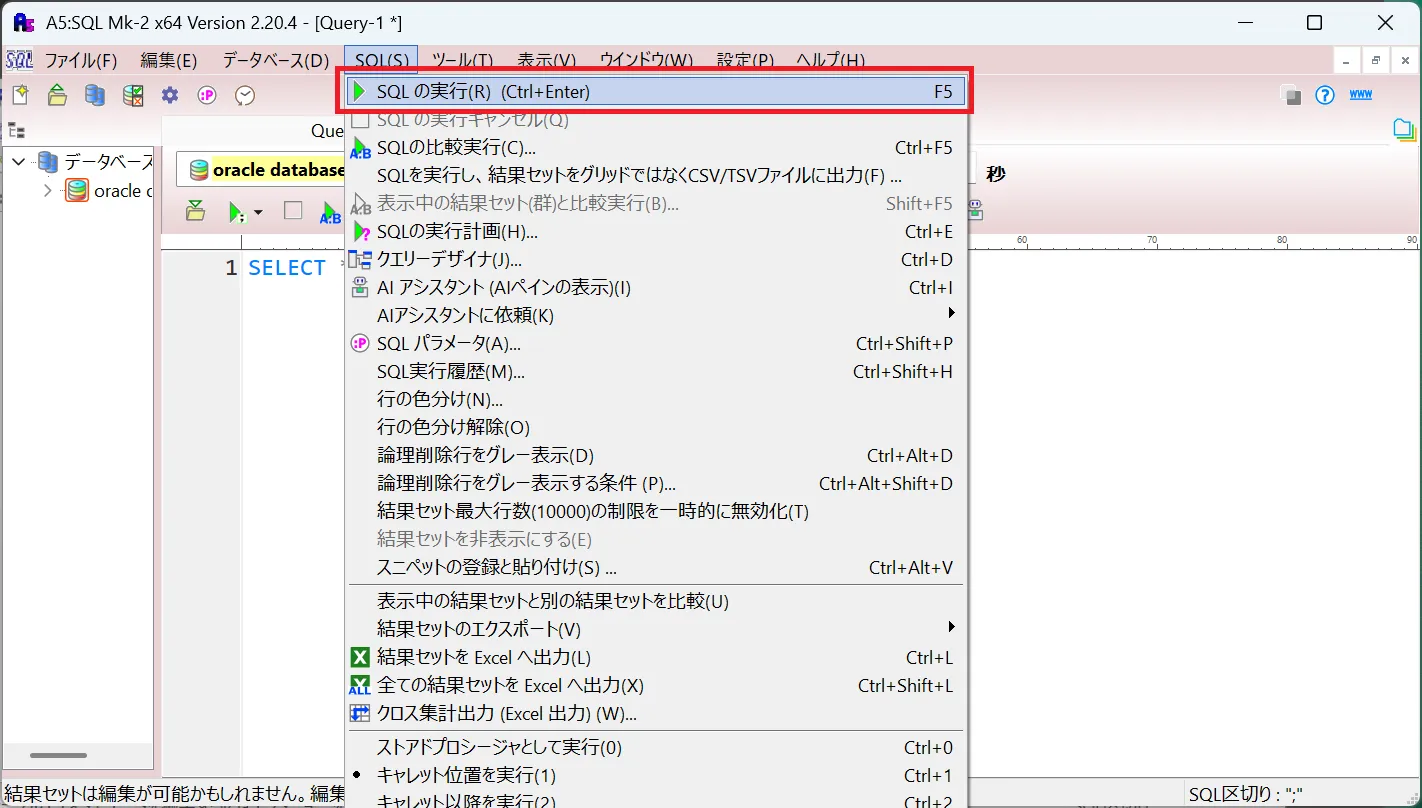This screenshot has width=1422, height=808.
Task: Open 結果セットのエクスポート(V) submenu
Action: coord(655,629)
